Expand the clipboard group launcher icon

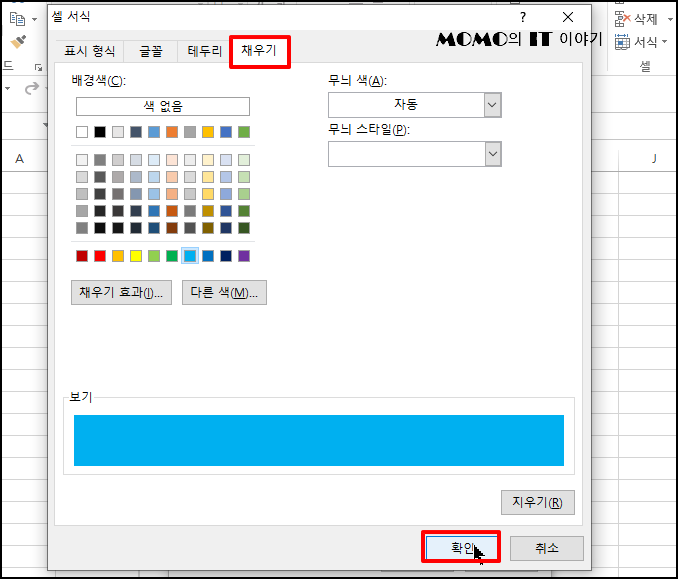click(x=38, y=67)
